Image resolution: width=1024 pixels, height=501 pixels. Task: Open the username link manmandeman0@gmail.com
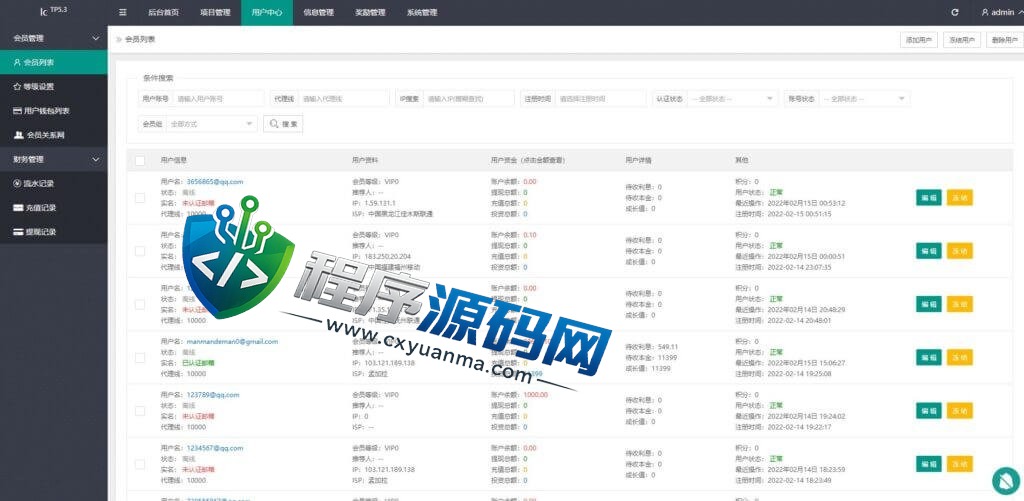click(232, 342)
